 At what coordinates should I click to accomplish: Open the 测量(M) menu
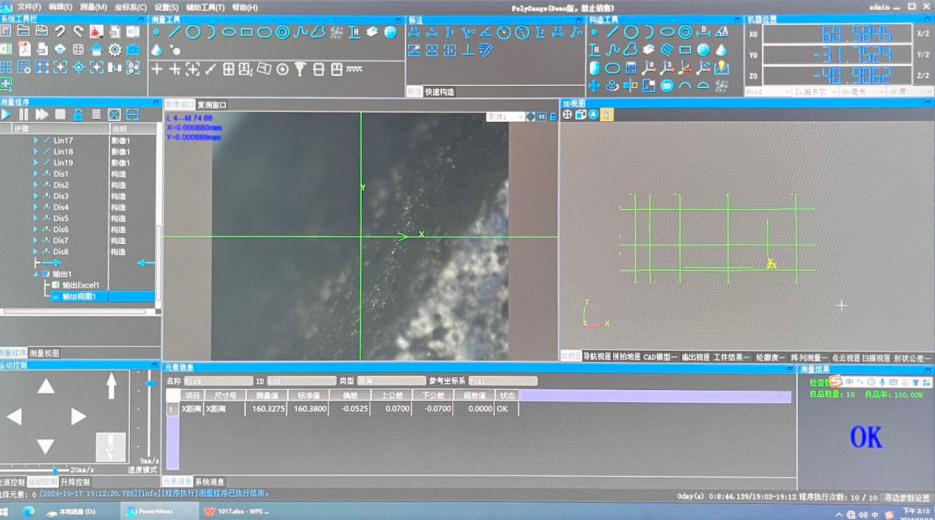tap(93, 7)
